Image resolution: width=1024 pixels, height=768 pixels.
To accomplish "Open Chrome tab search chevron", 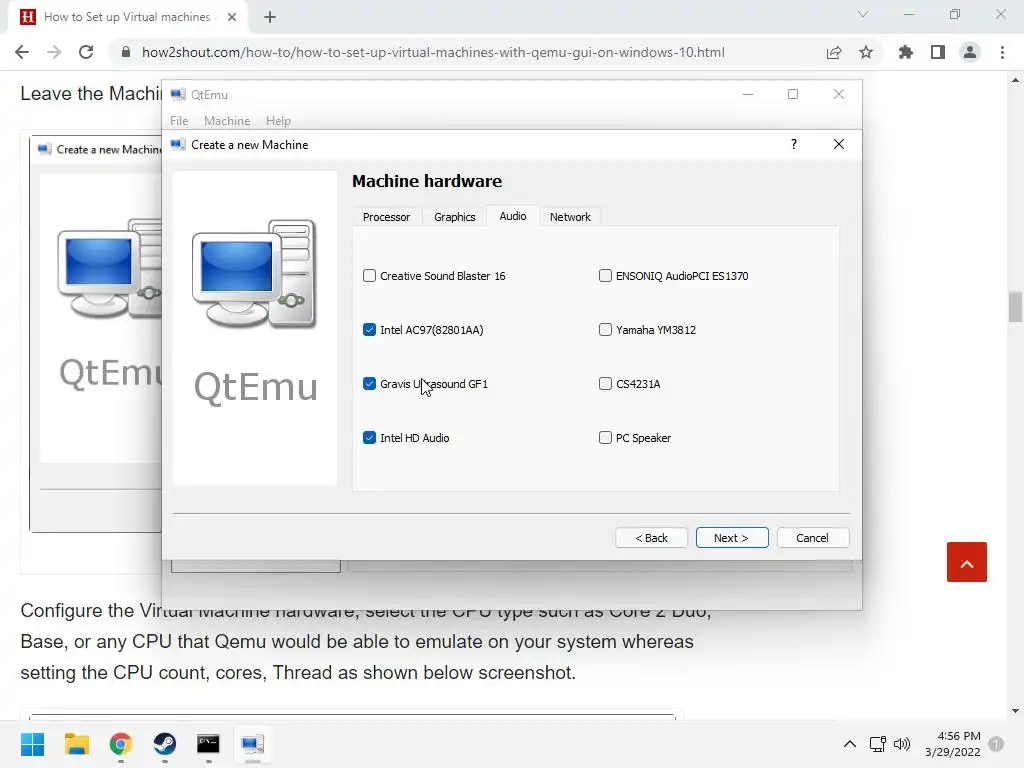I will tap(863, 14).
